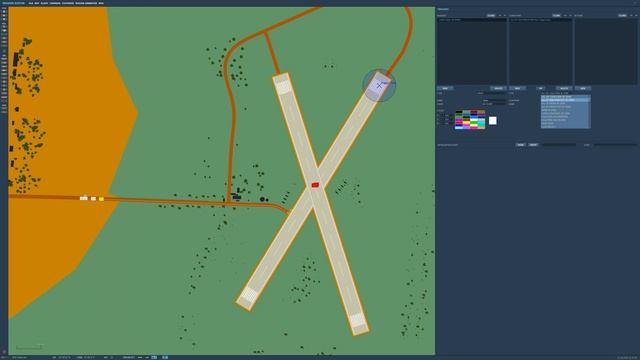Click the New button under the triggers list
Image resolution: width=640 pixels, height=360 pixels.
(445, 88)
